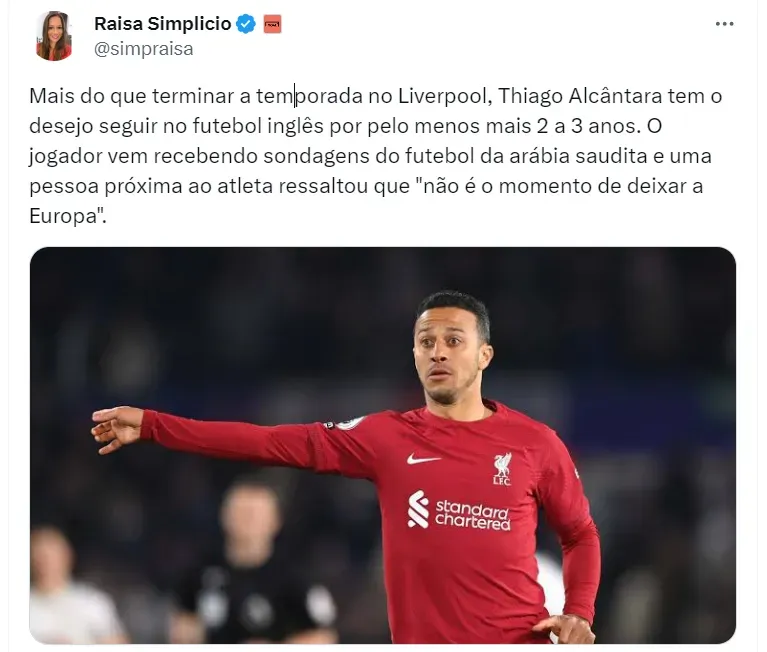Click the blurred referee in the background
767x652 pixels.
[x=249, y=562]
